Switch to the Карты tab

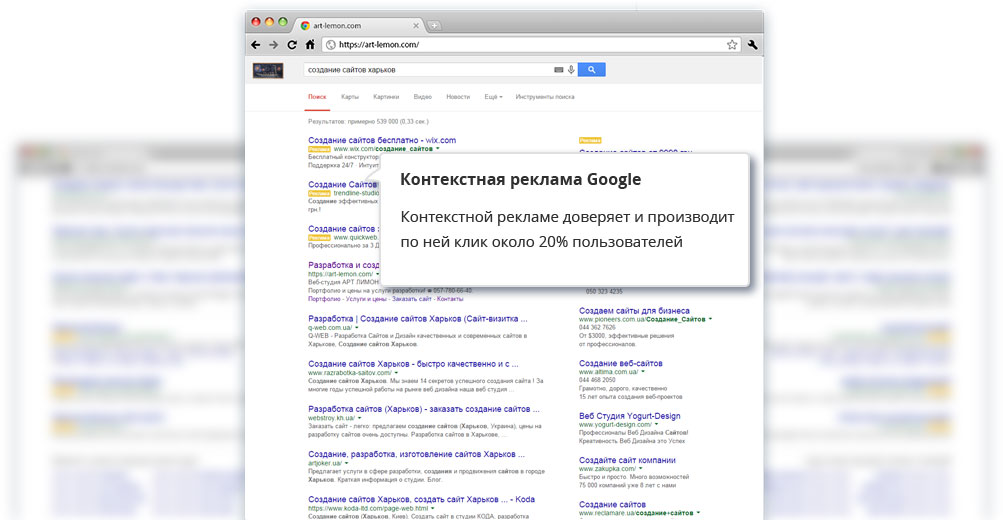click(350, 97)
